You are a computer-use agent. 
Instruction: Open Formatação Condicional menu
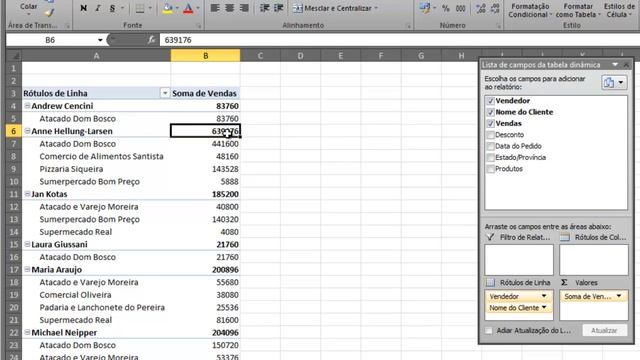530,10
